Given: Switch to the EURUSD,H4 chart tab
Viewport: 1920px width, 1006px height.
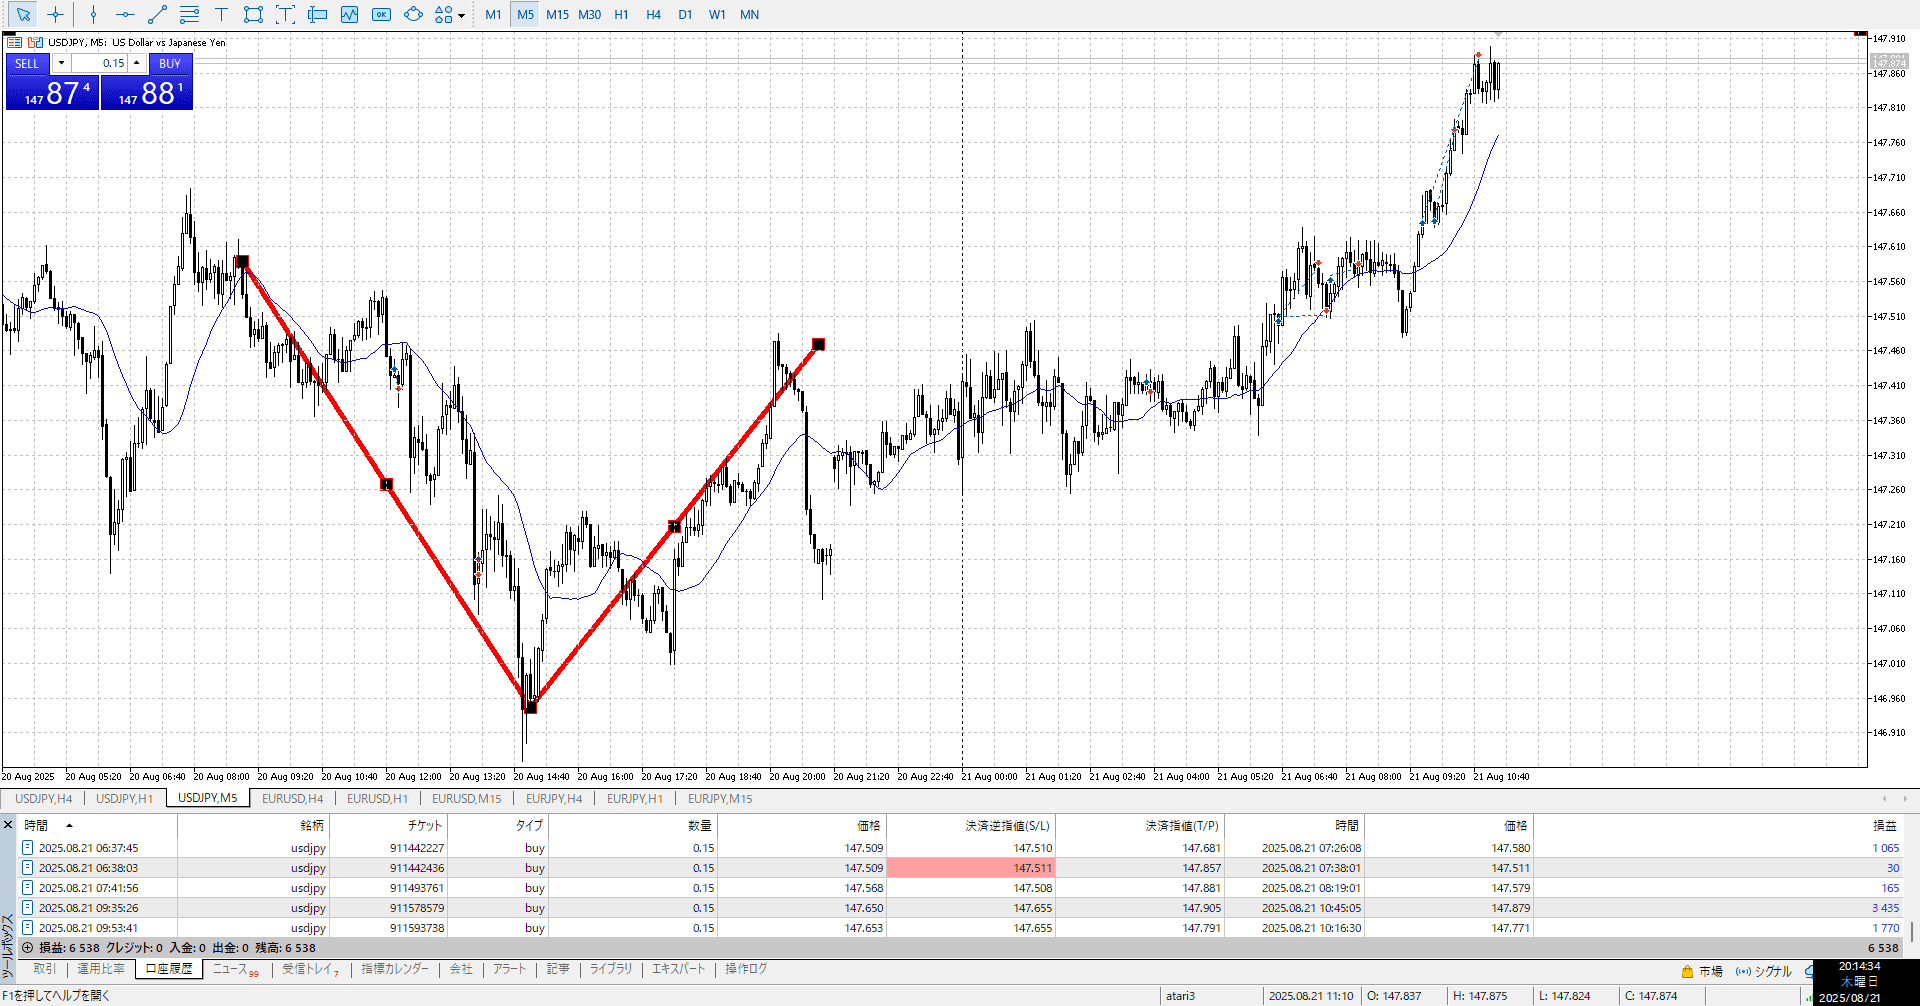Looking at the screenshot, I should (x=292, y=798).
